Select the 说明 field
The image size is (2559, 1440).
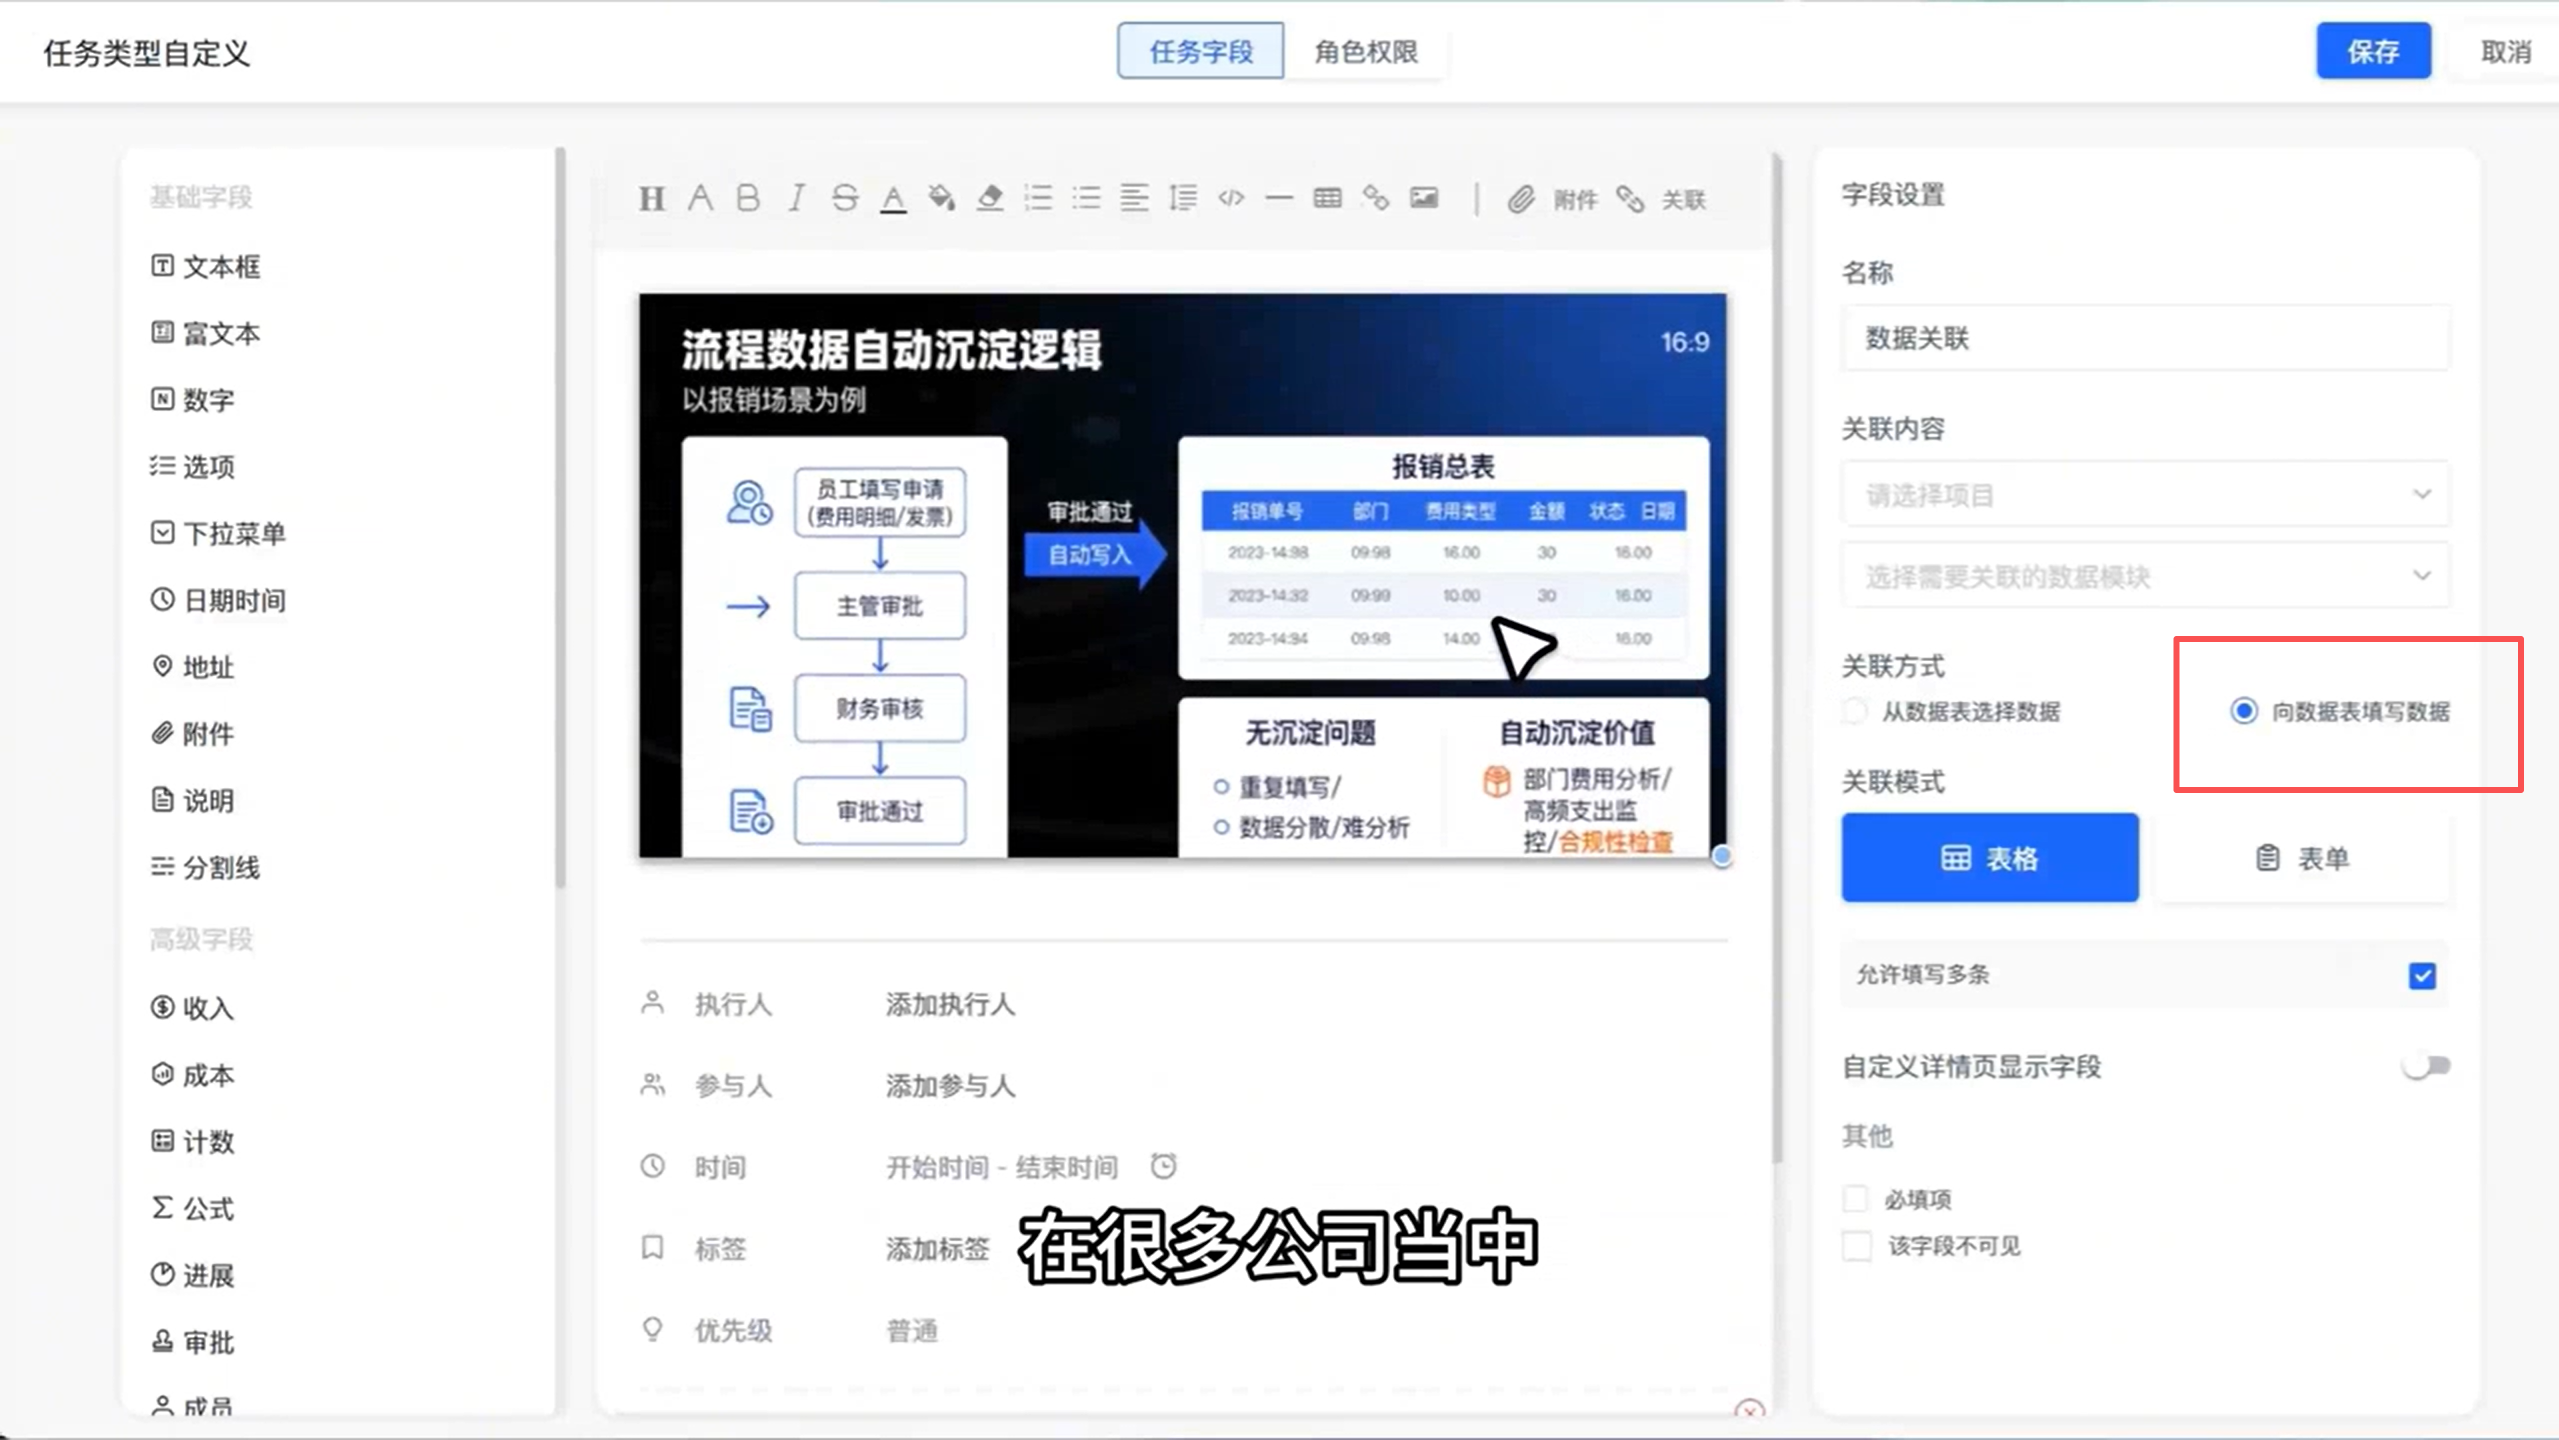(192, 800)
